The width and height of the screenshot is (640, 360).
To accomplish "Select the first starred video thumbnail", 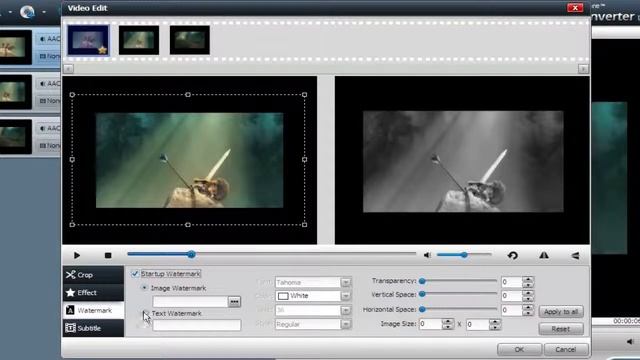I will [89, 40].
